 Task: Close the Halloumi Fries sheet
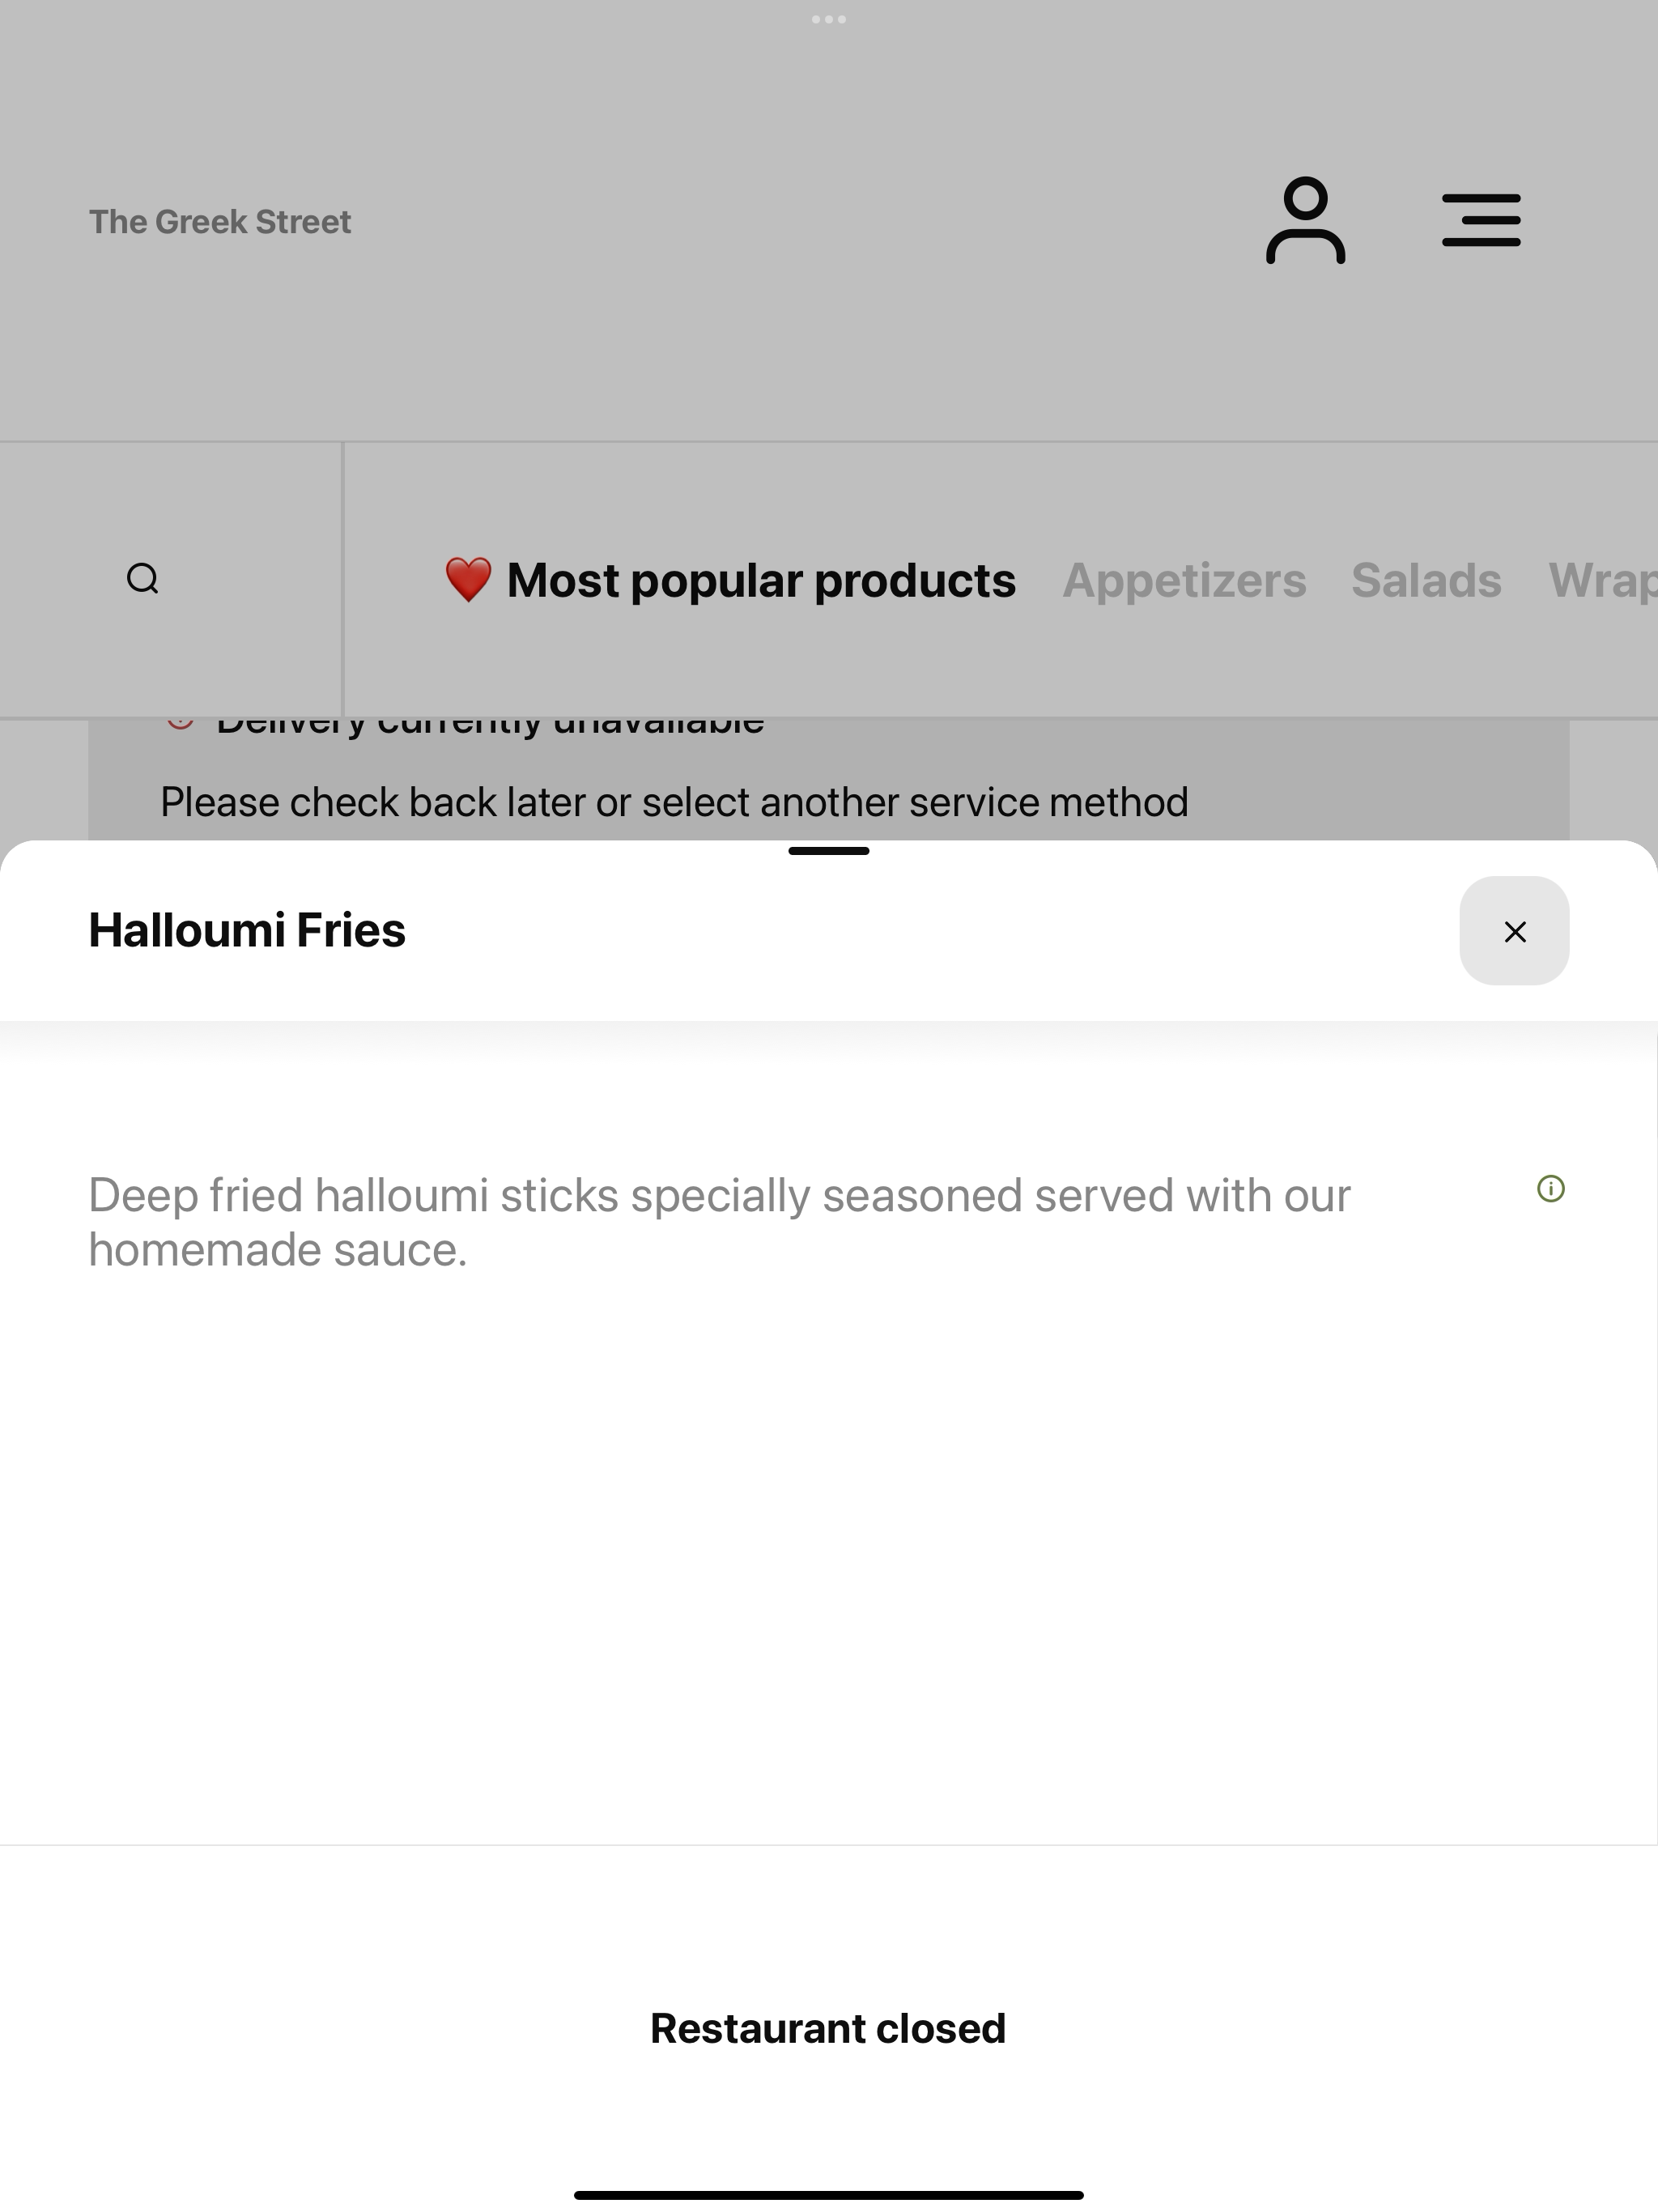click(1514, 931)
